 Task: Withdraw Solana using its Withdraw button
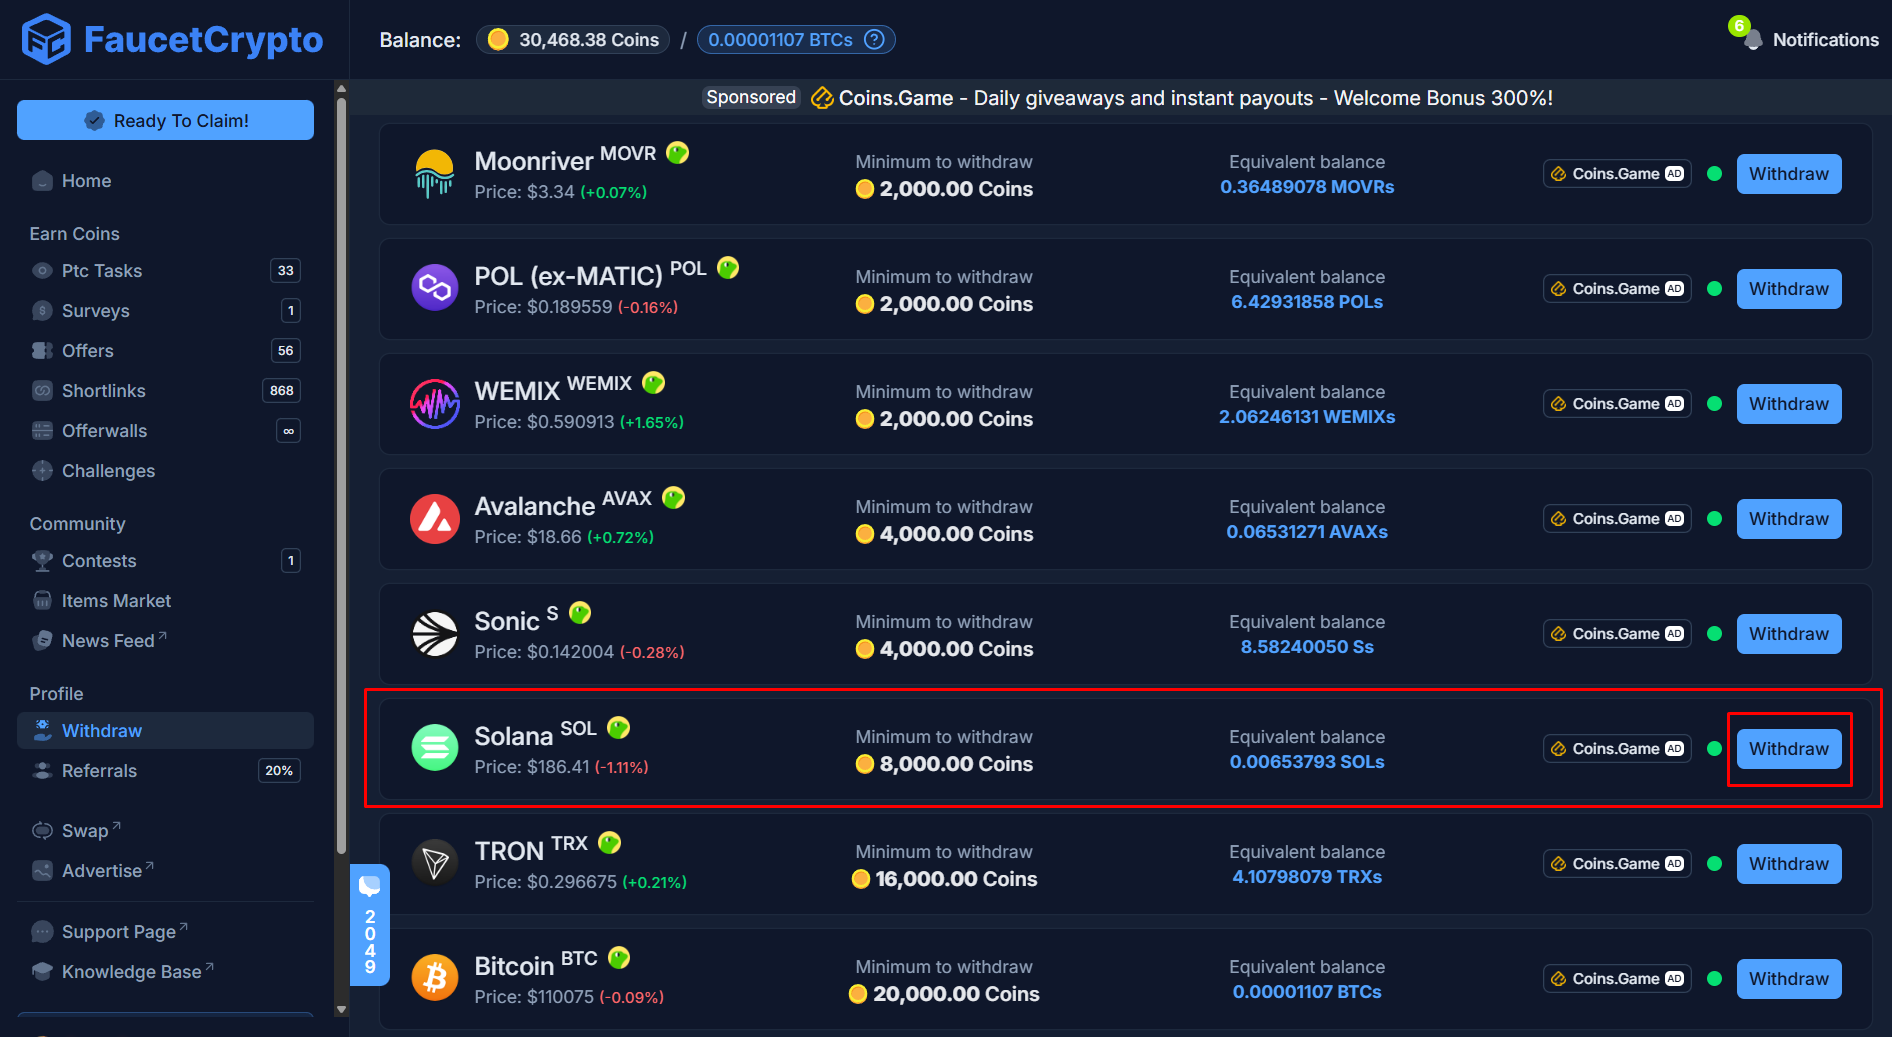[1789, 748]
